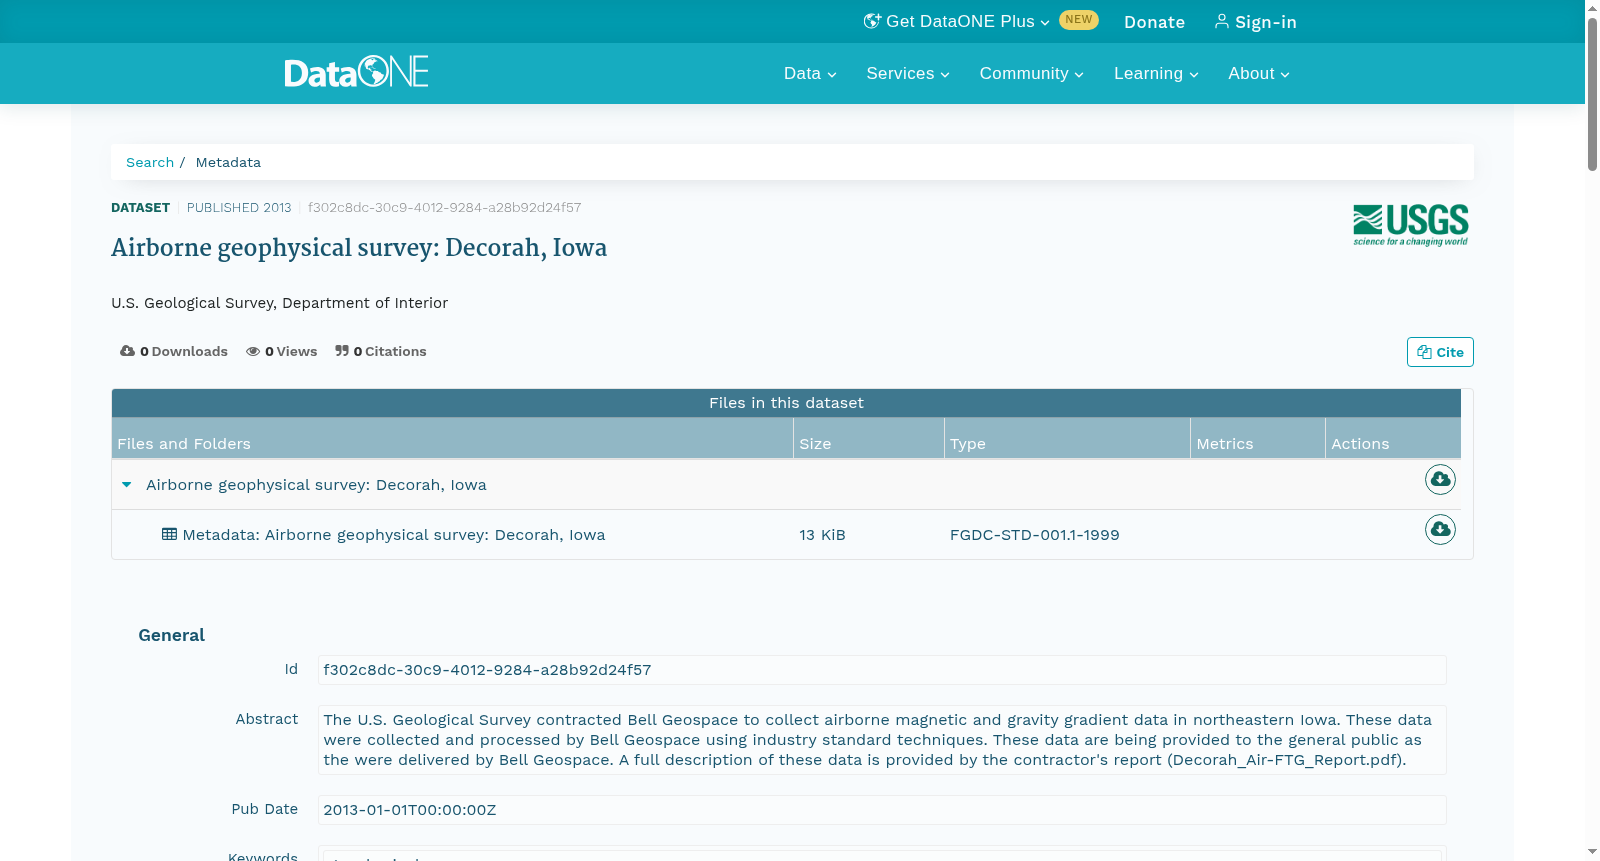This screenshot has height=861, width=1600.
Task: Click the General section heading
Action: tap(171, 635)
